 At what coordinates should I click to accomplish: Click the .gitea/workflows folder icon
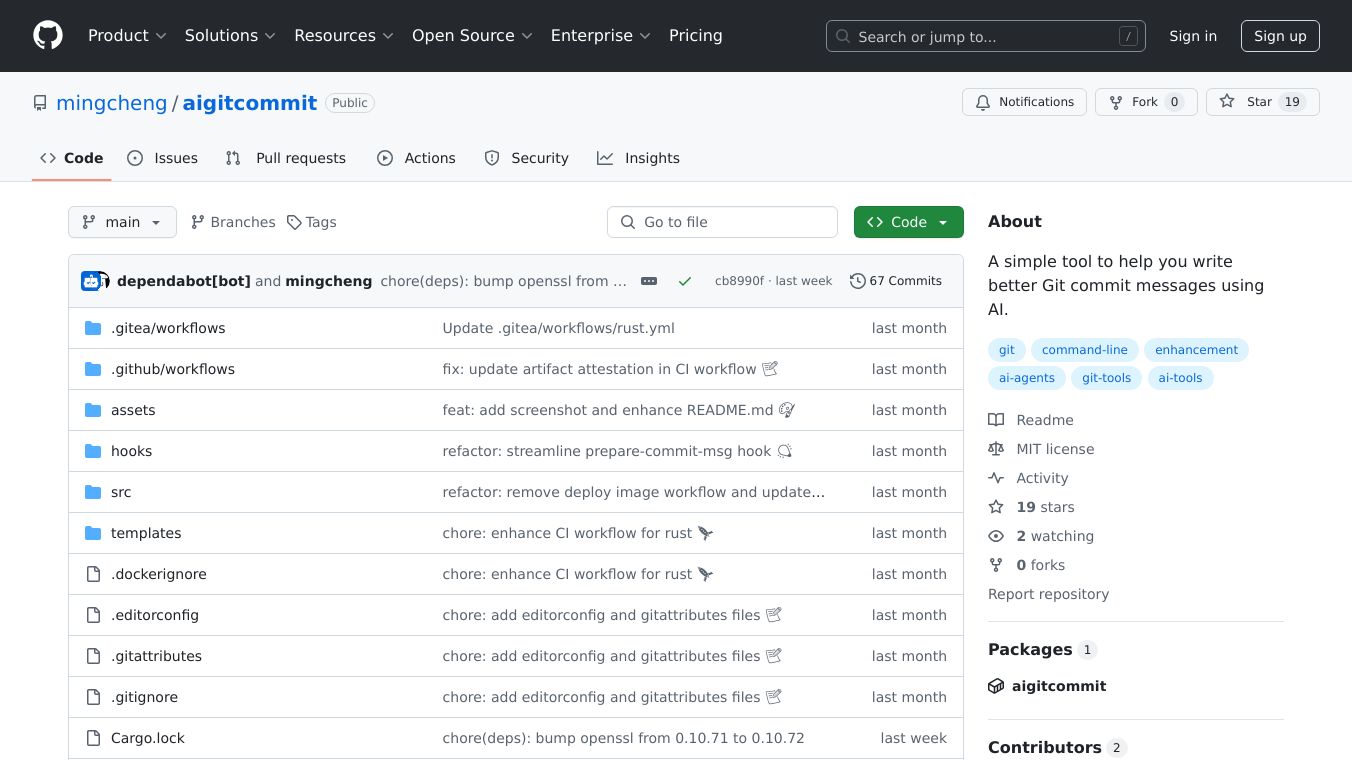coord(93,328)
